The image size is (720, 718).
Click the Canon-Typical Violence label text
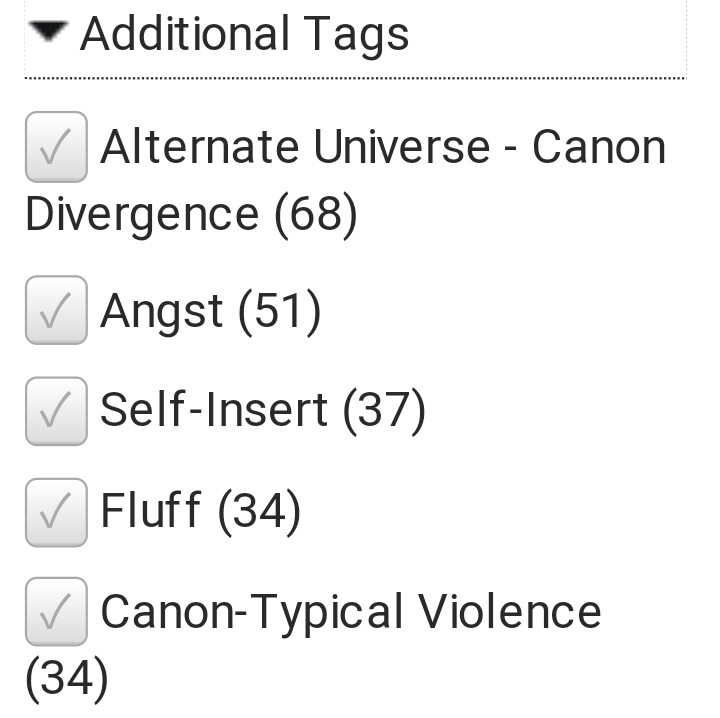pos(351,611)
